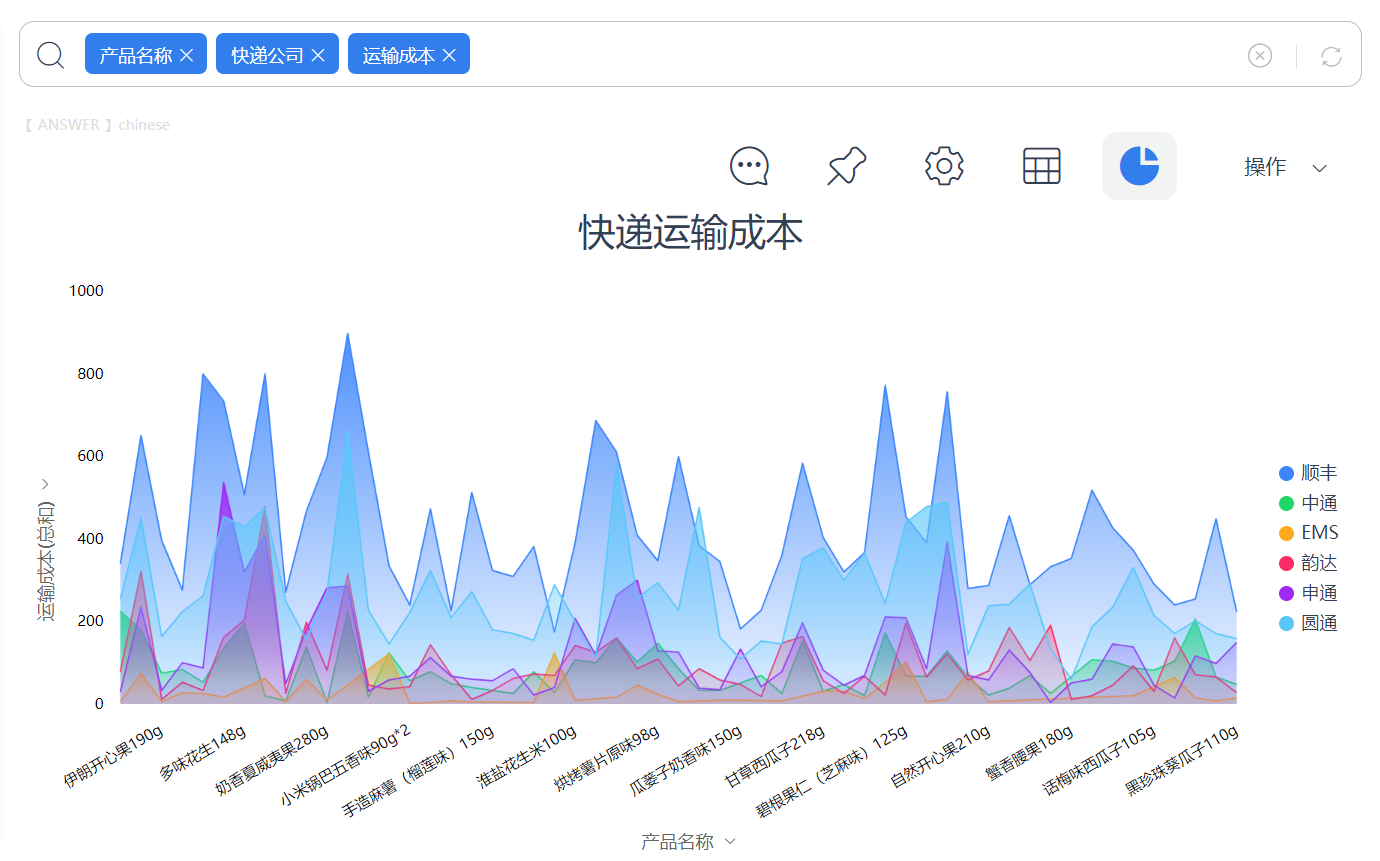The height and width of the screenshot is (861, 1380).
Task: Click inside the search input field
Action: (x=700, y=54)
